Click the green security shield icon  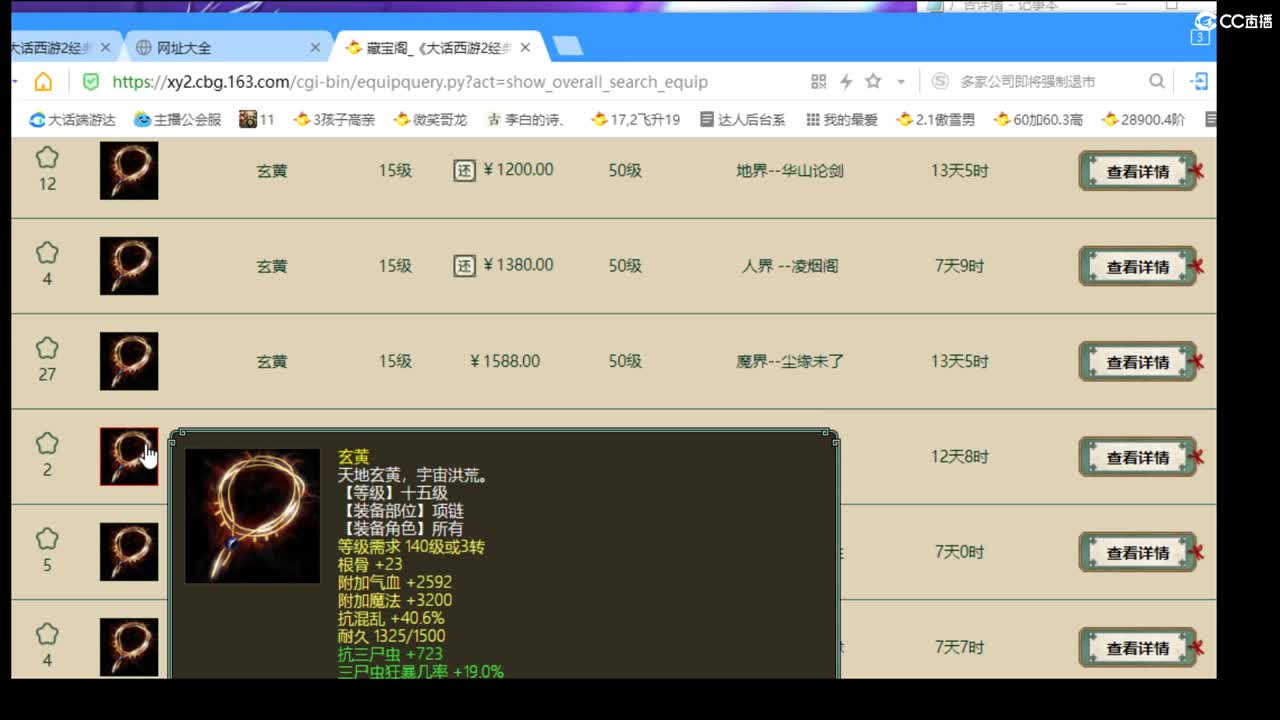[x=90, y=82]
